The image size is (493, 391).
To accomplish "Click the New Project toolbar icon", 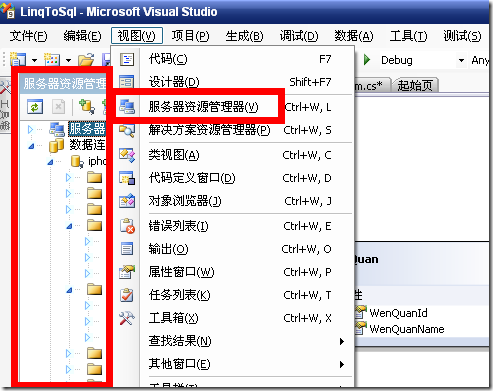I will [x=18, y=60].
